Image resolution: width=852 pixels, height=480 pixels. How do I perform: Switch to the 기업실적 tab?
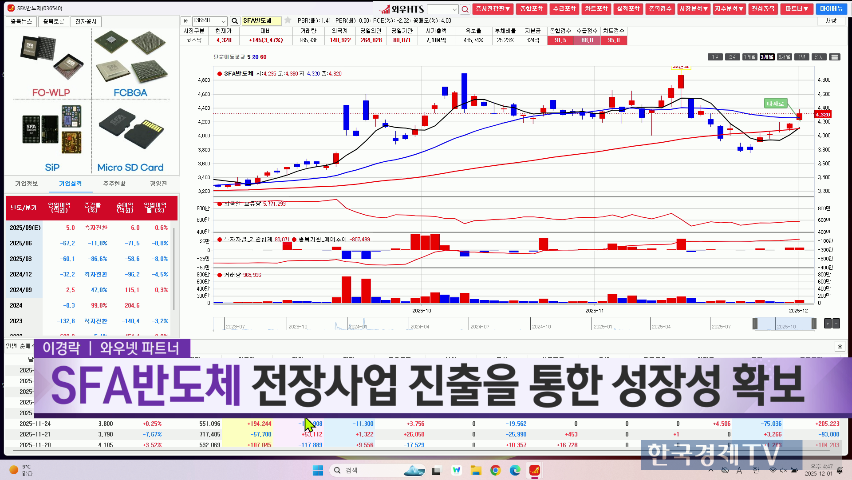(x=70, y=184)
